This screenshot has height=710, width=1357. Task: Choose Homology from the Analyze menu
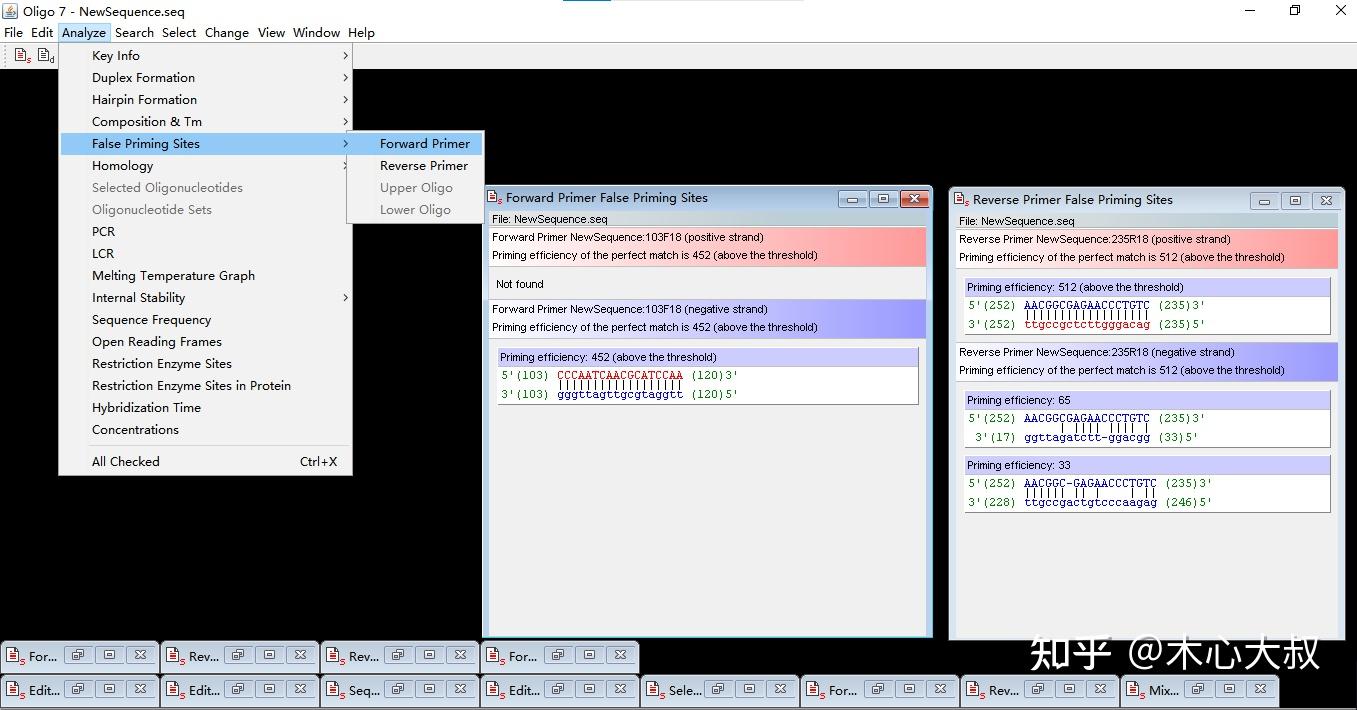[205, 166]
